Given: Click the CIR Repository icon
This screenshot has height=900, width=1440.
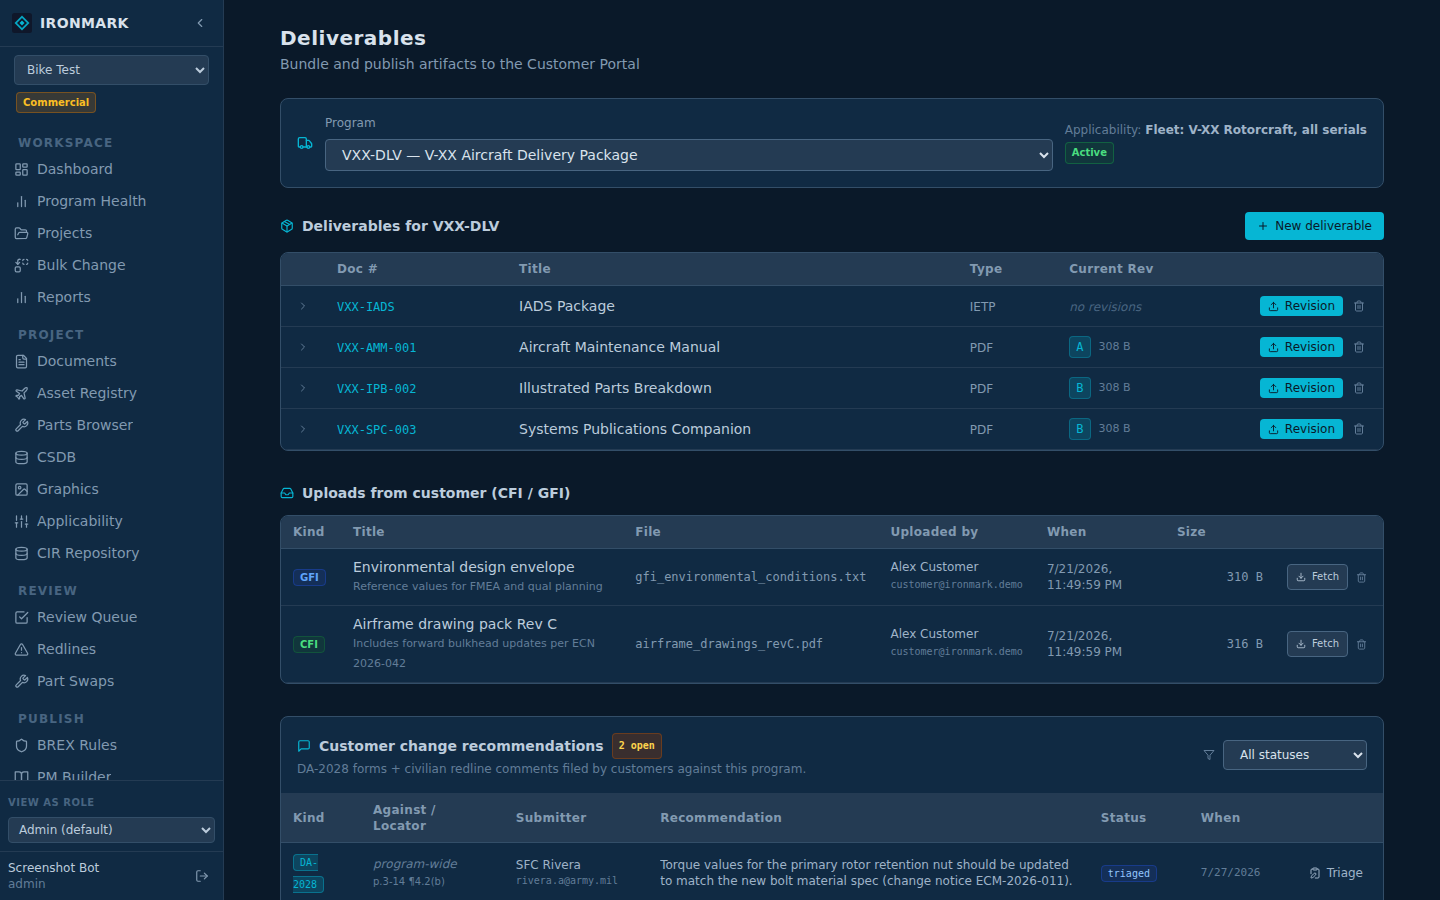Looking at the screenshot, I should click(x=21, y=553).
